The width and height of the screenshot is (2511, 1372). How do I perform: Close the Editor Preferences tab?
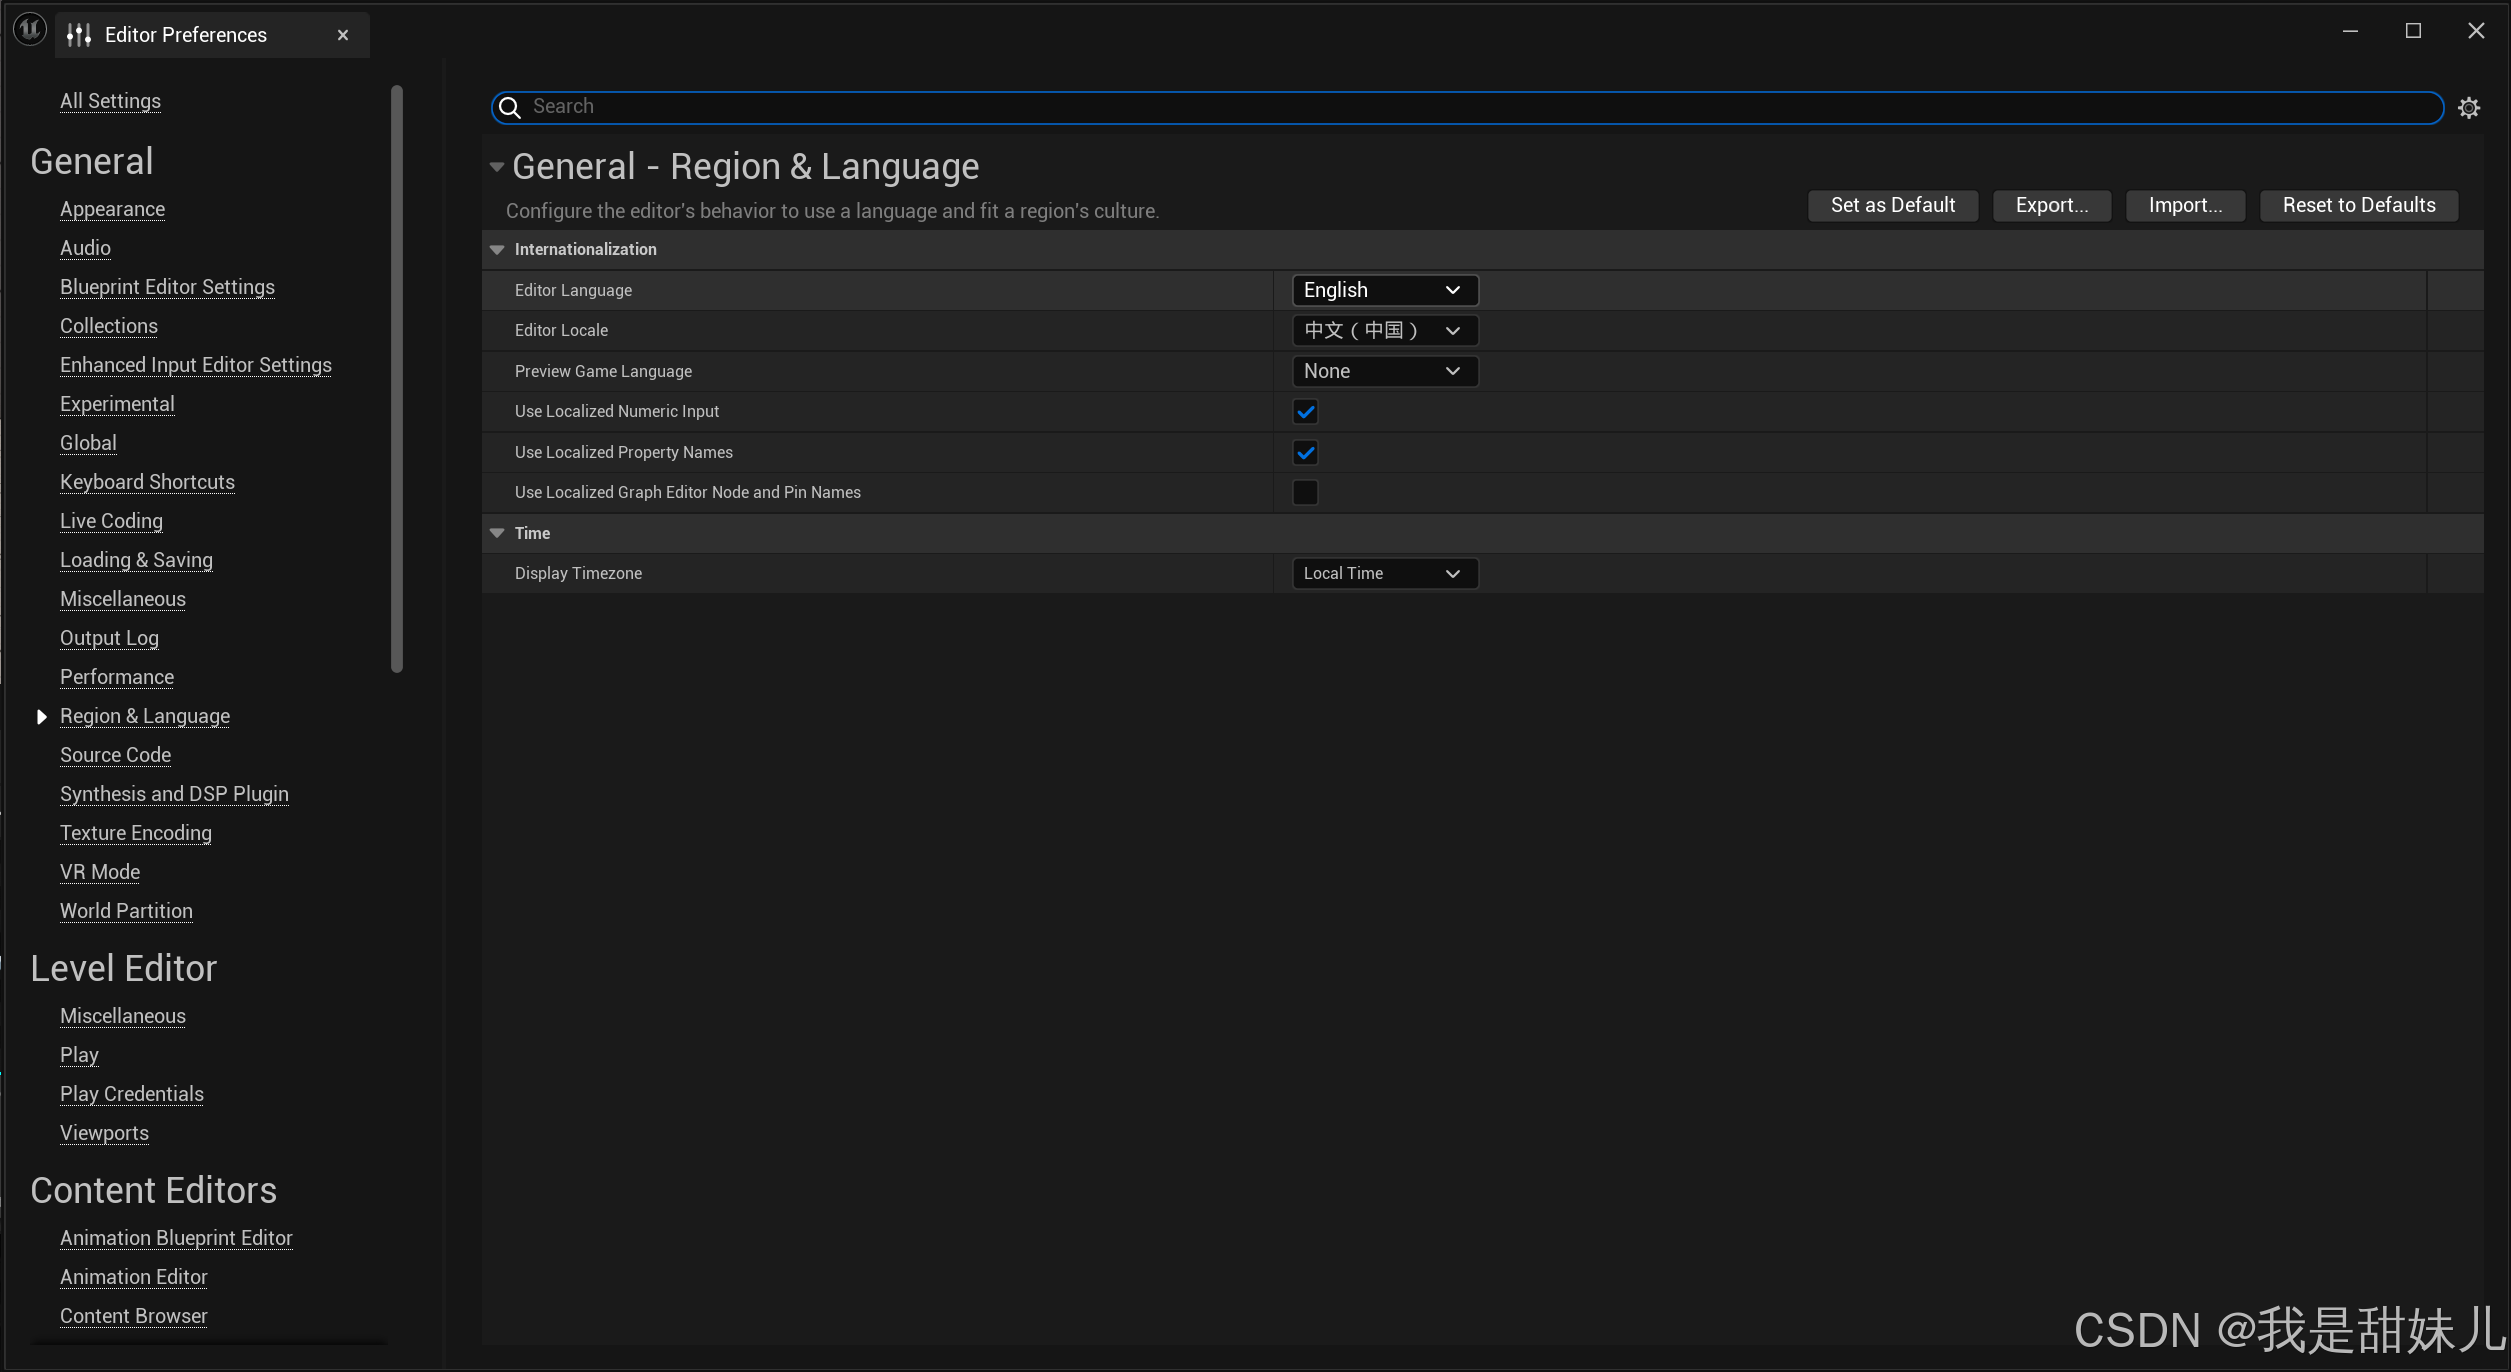pos(343,35)
